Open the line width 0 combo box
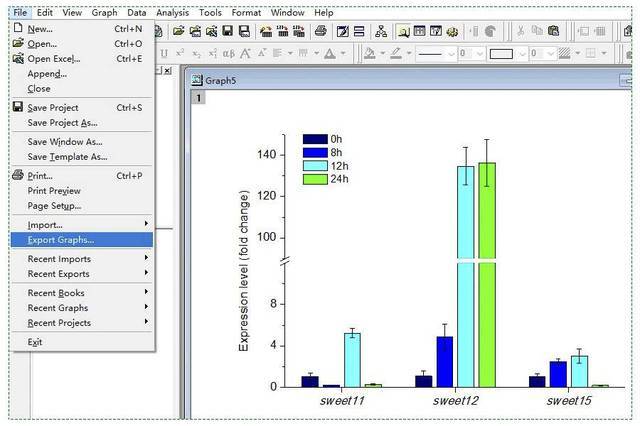The width and height of the screenshot is (640, 426). tap(471, 53)
